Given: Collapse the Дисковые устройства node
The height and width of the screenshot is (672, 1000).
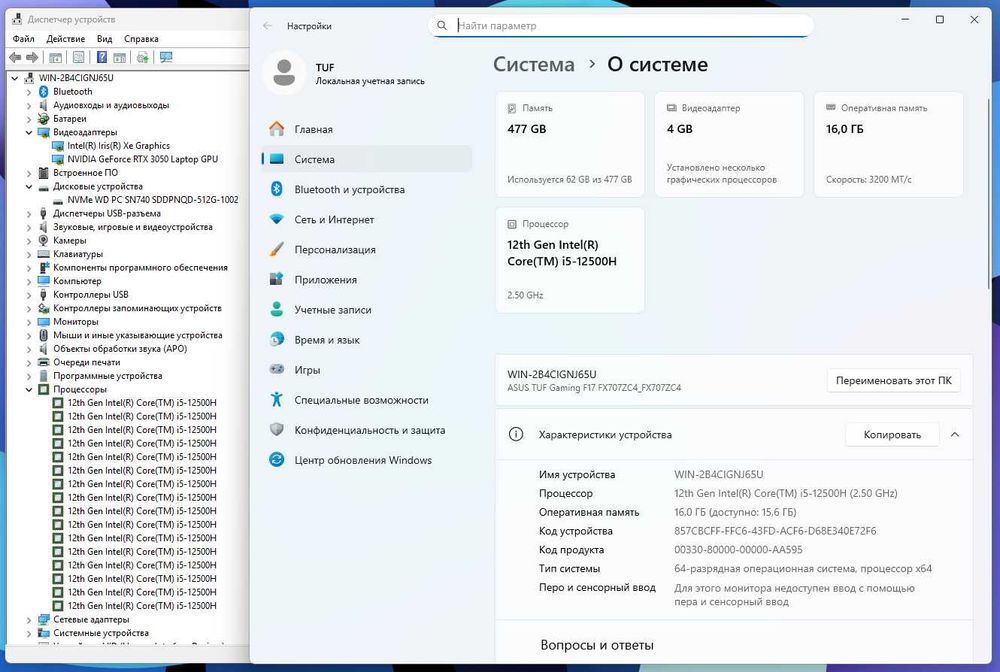Looking at the screenshot, I should [29, 186].
